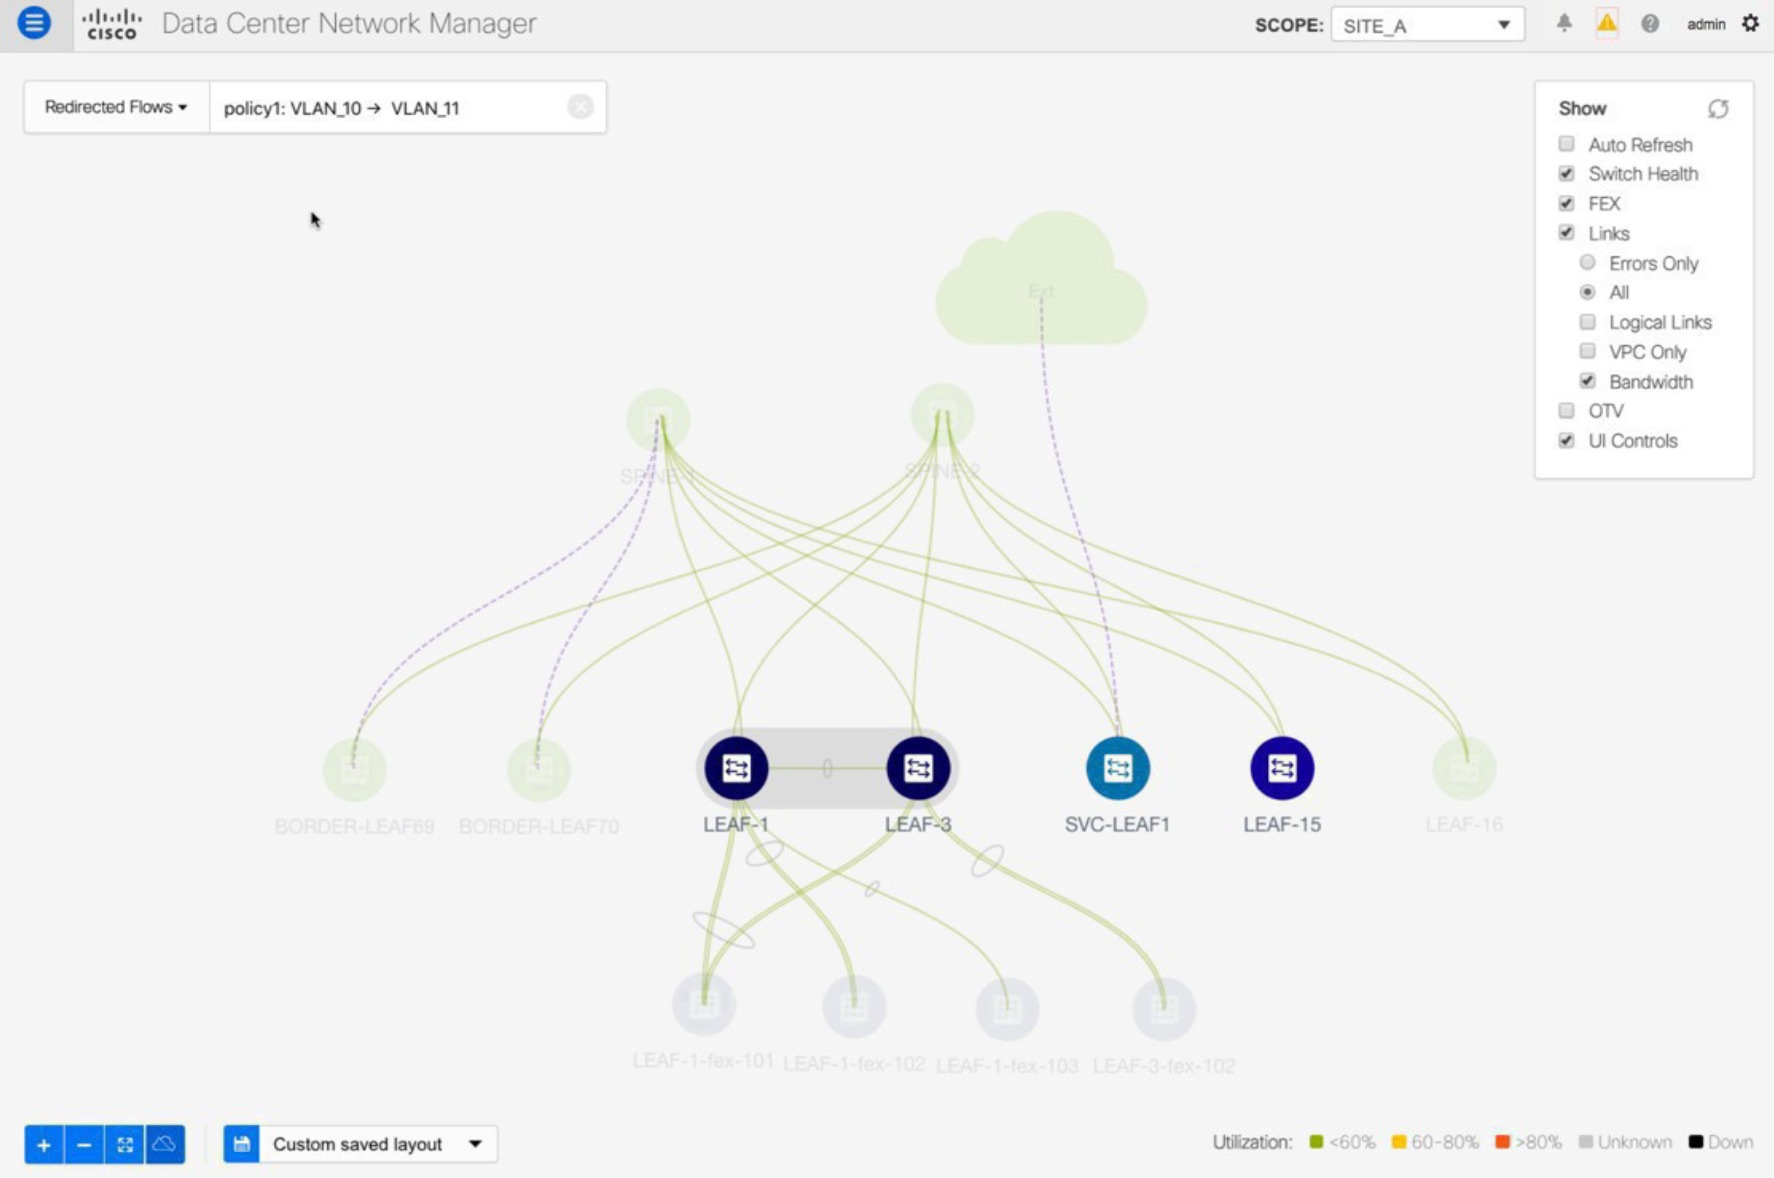The height and width of the screenshot is (1178, 1774).
Task: Select the LEAF-1-fex-103 node
Action: pyautogui.click(x=1007, y=1009)
